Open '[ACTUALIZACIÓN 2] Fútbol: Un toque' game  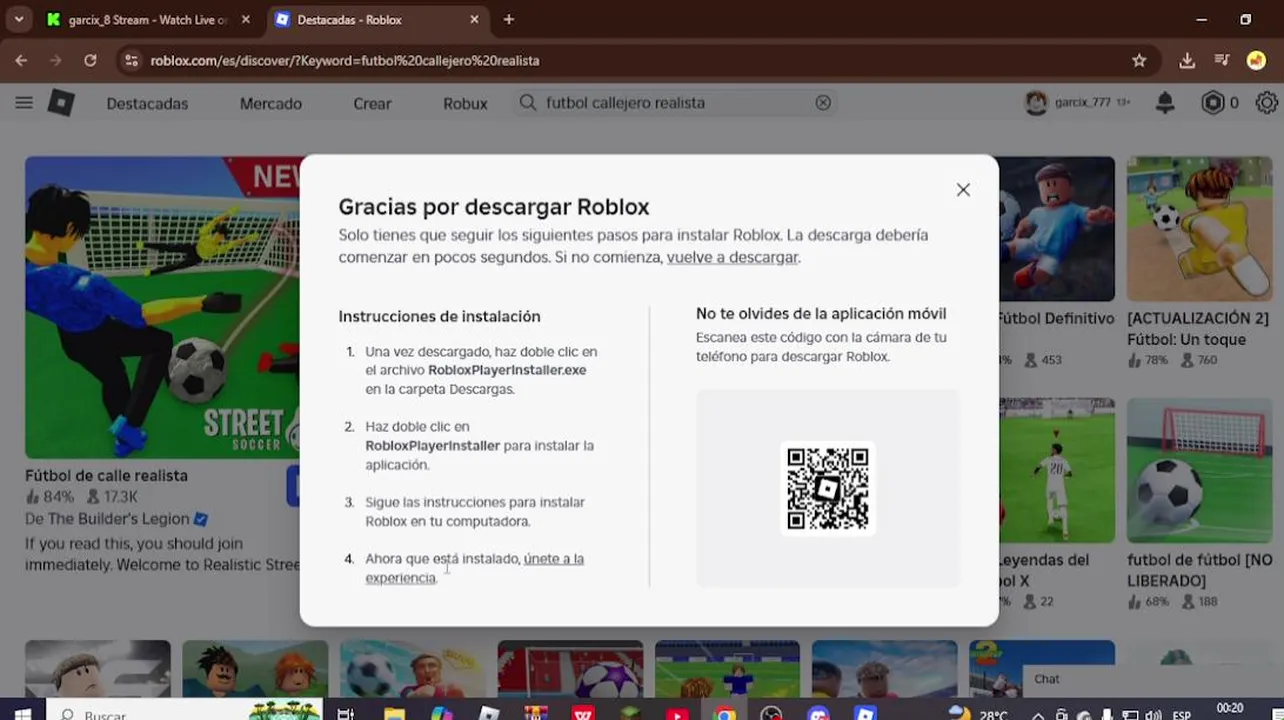[1199, 229]
